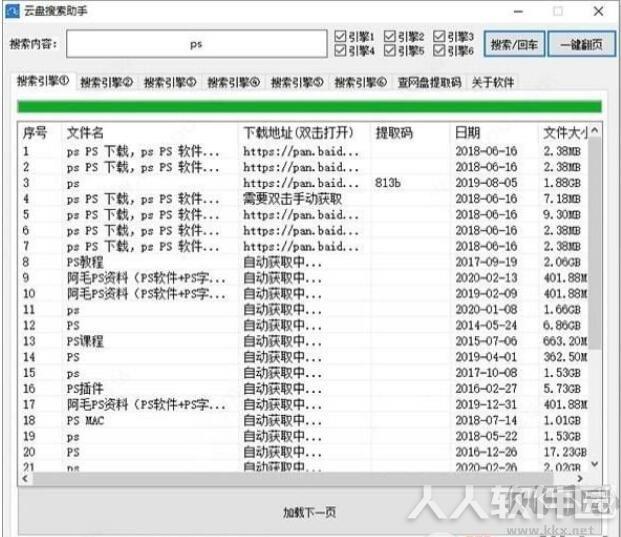Click file size 9.30MB in row 5
621x537 pixels.
click(x=562, y=215)
